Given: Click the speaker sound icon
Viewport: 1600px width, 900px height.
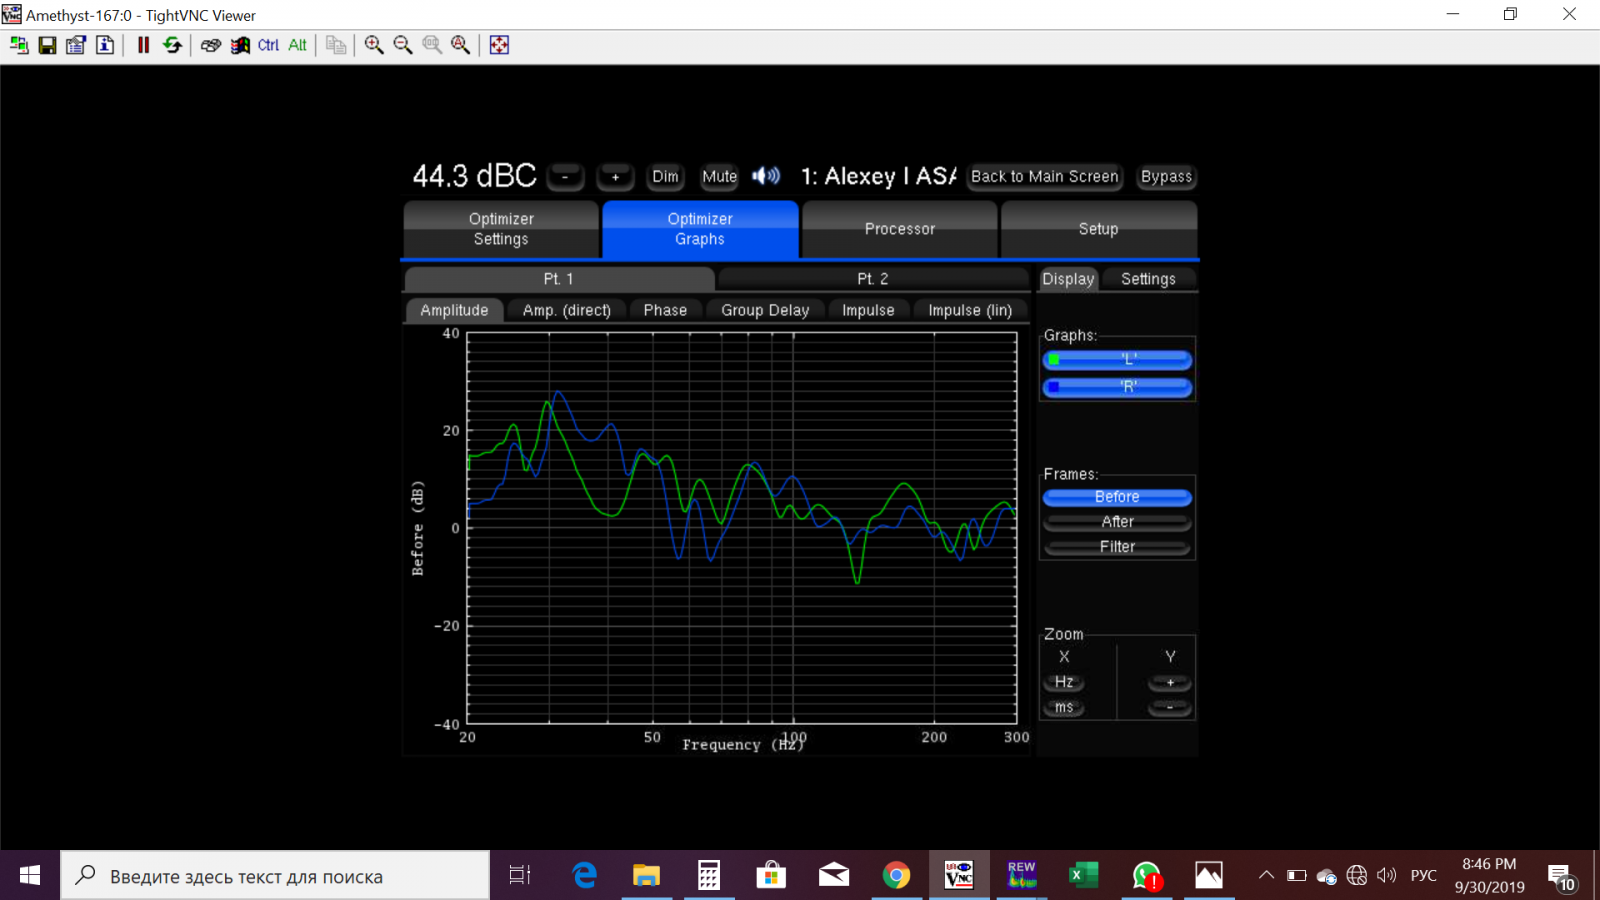Looking at the screenshot, I should tap(766, 176).
